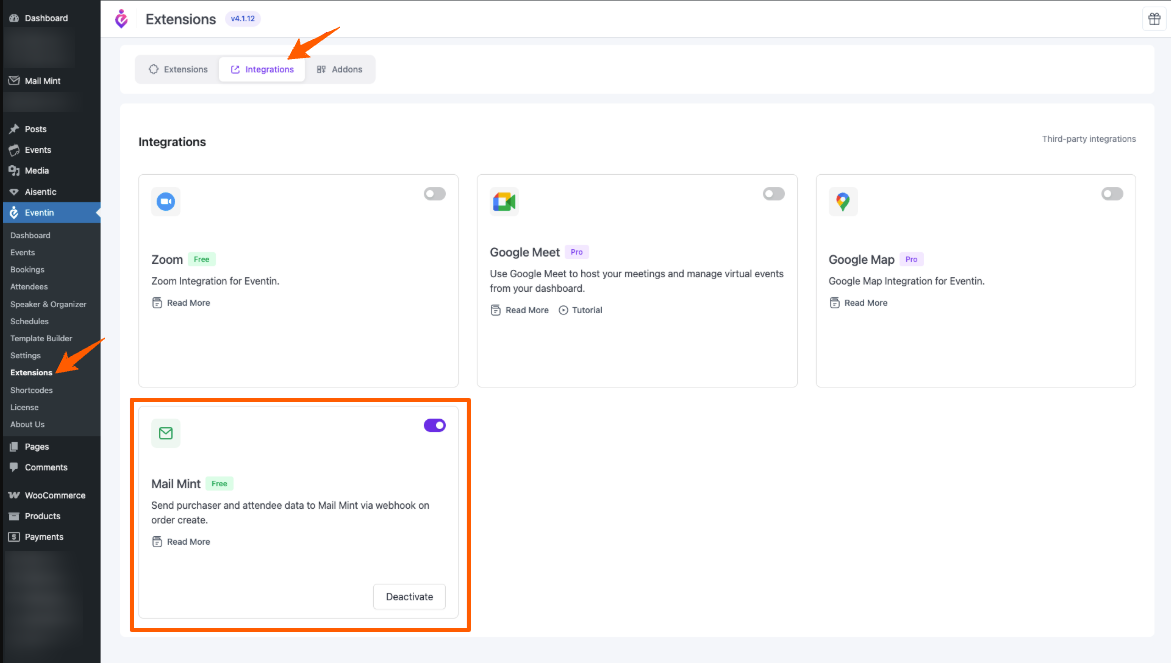Open Eventin Dashboard submenu item
Screen dimensions: 1171x663
click(31, 235)
